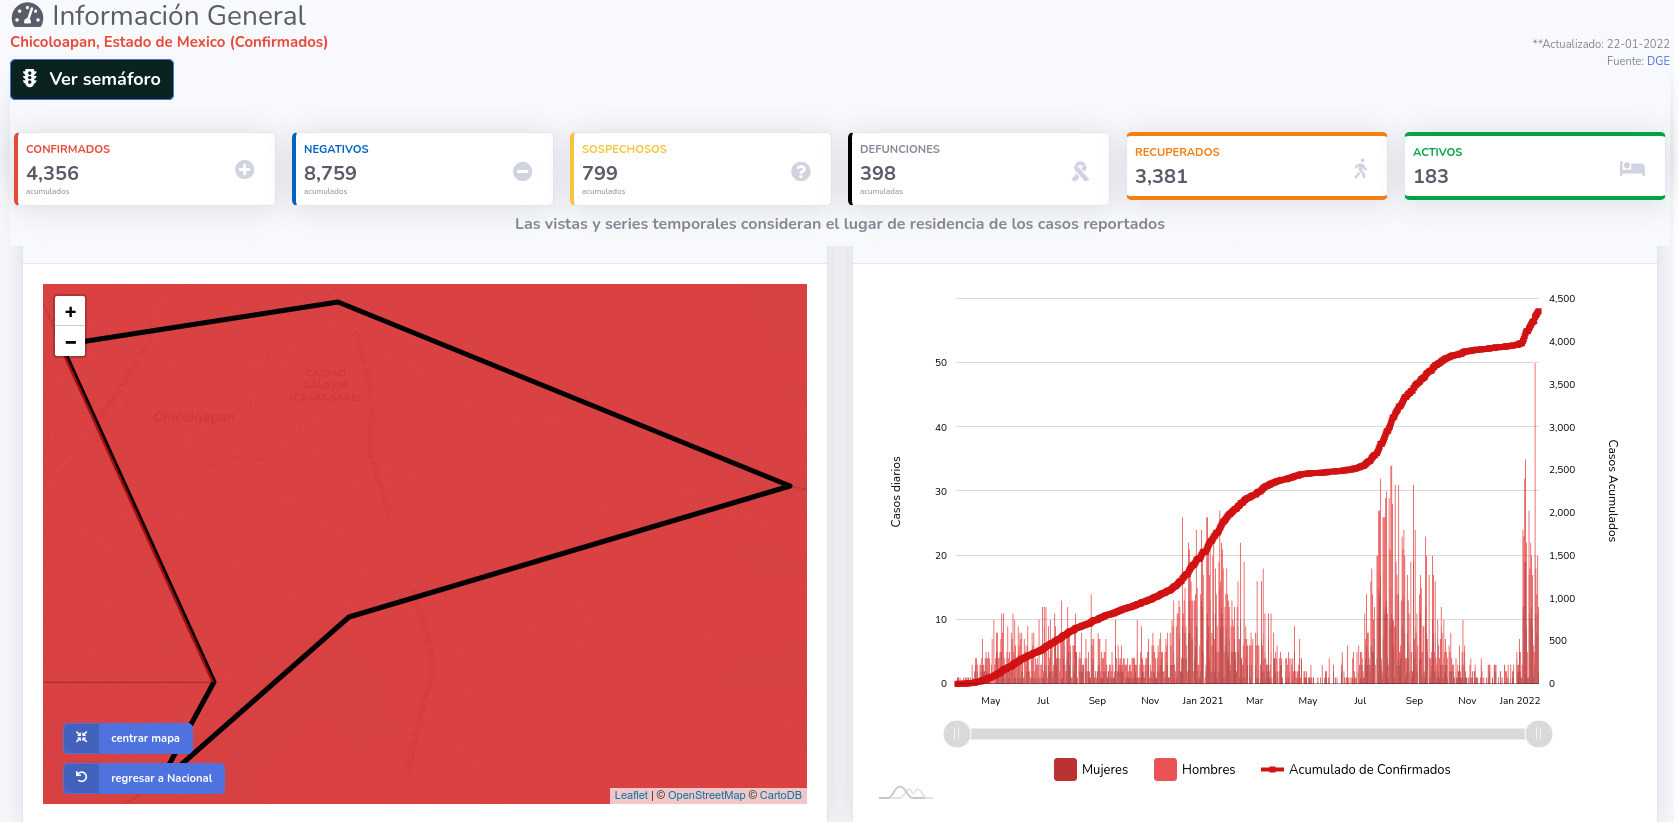The image size is (1678, 822).
Task: Click the Recuperados walking person icon
Action: pyautogui.click(x=1360, y=168)
